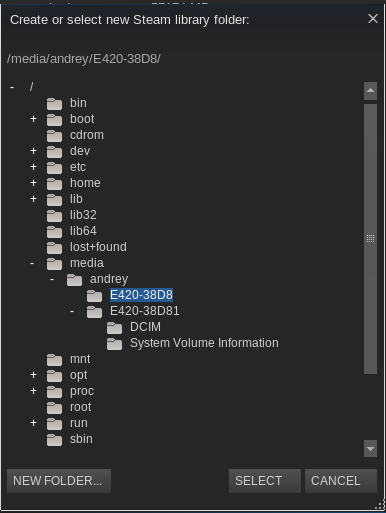Expand the boot folder node

[33, 119]
